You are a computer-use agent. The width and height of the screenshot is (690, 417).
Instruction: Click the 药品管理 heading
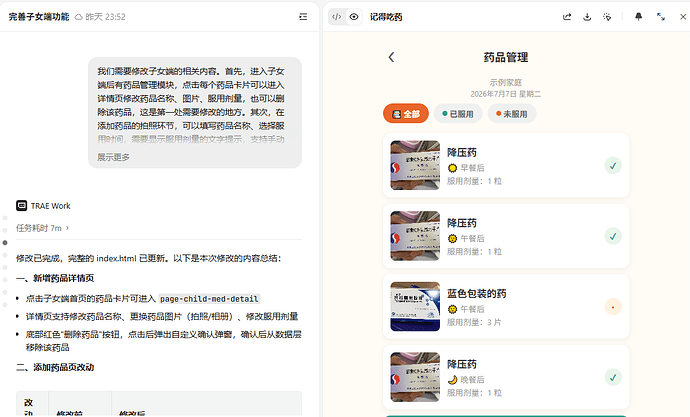click(506, 57)
